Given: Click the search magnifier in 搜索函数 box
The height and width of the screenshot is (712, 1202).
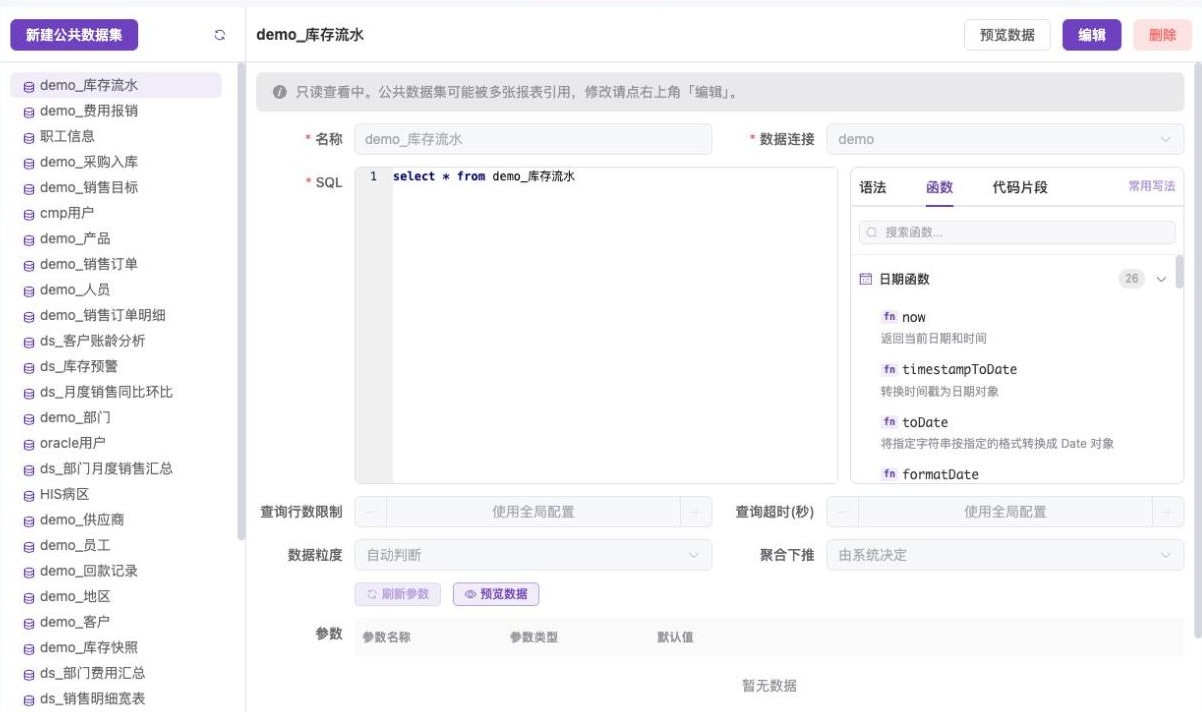Looking at the screenshot, I should (x=872, y=232).
